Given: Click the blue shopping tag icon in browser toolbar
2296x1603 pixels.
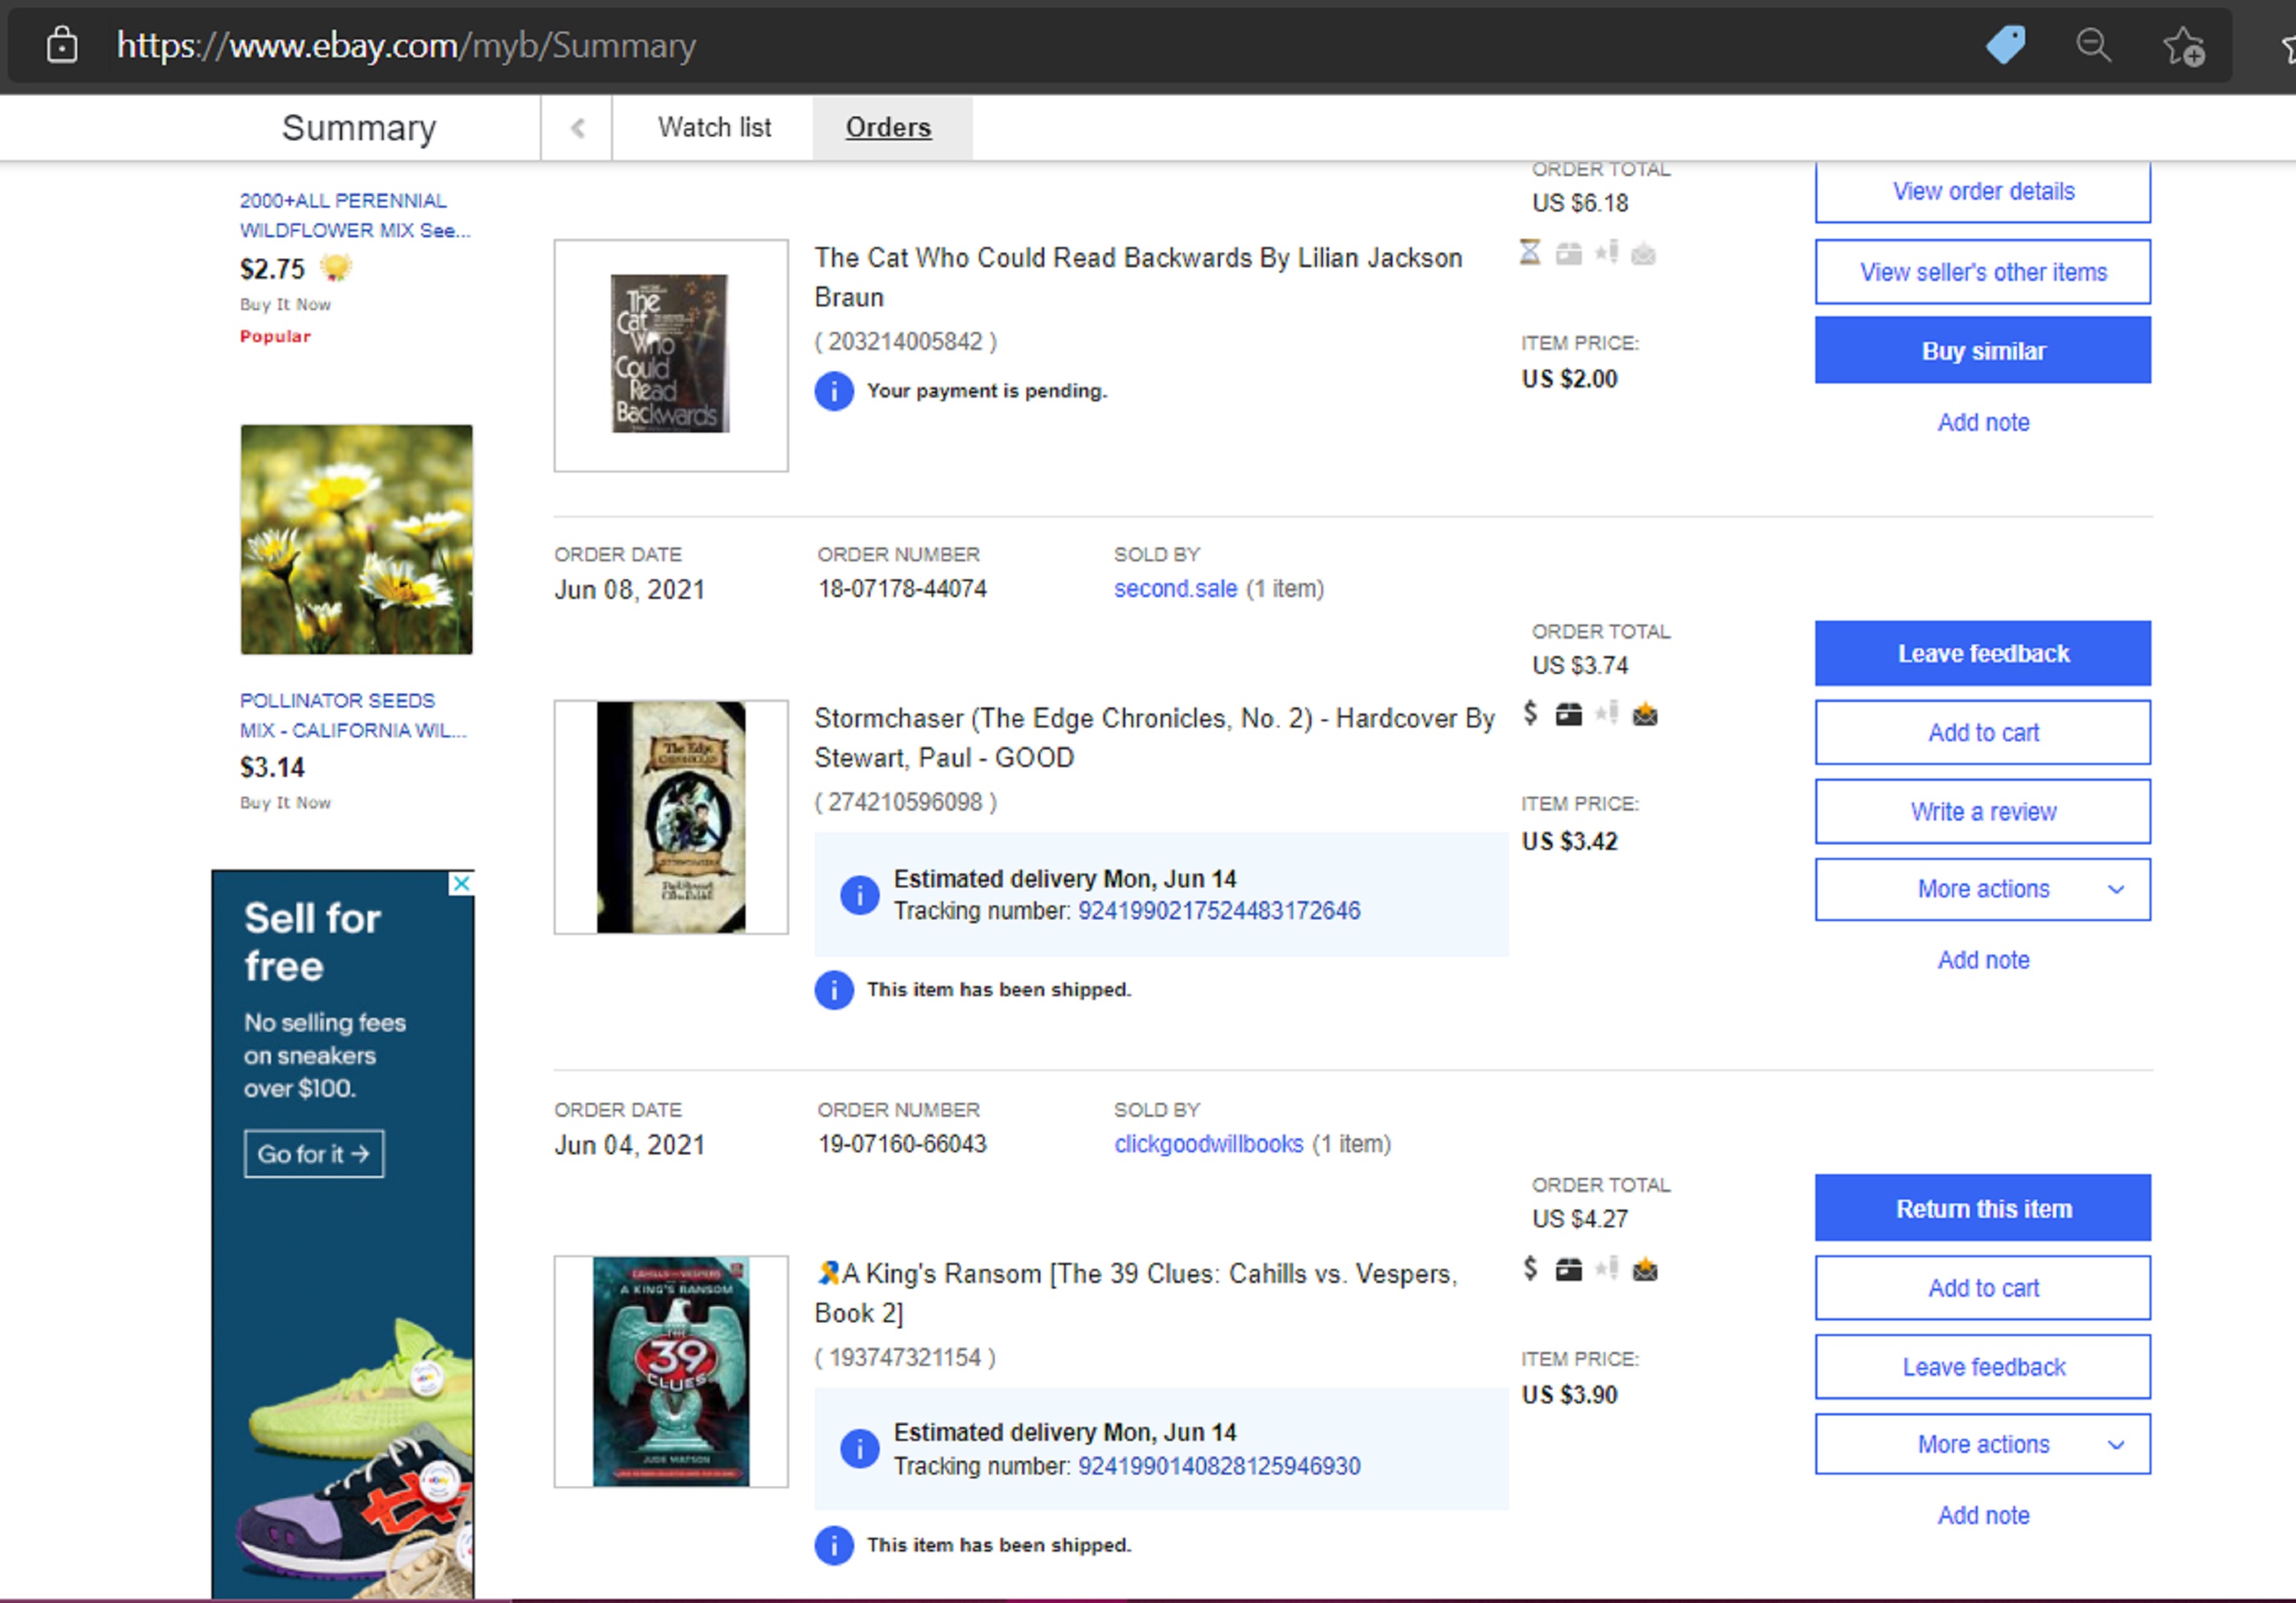Looking at the screenshot, I should (x=2005, y=45).
